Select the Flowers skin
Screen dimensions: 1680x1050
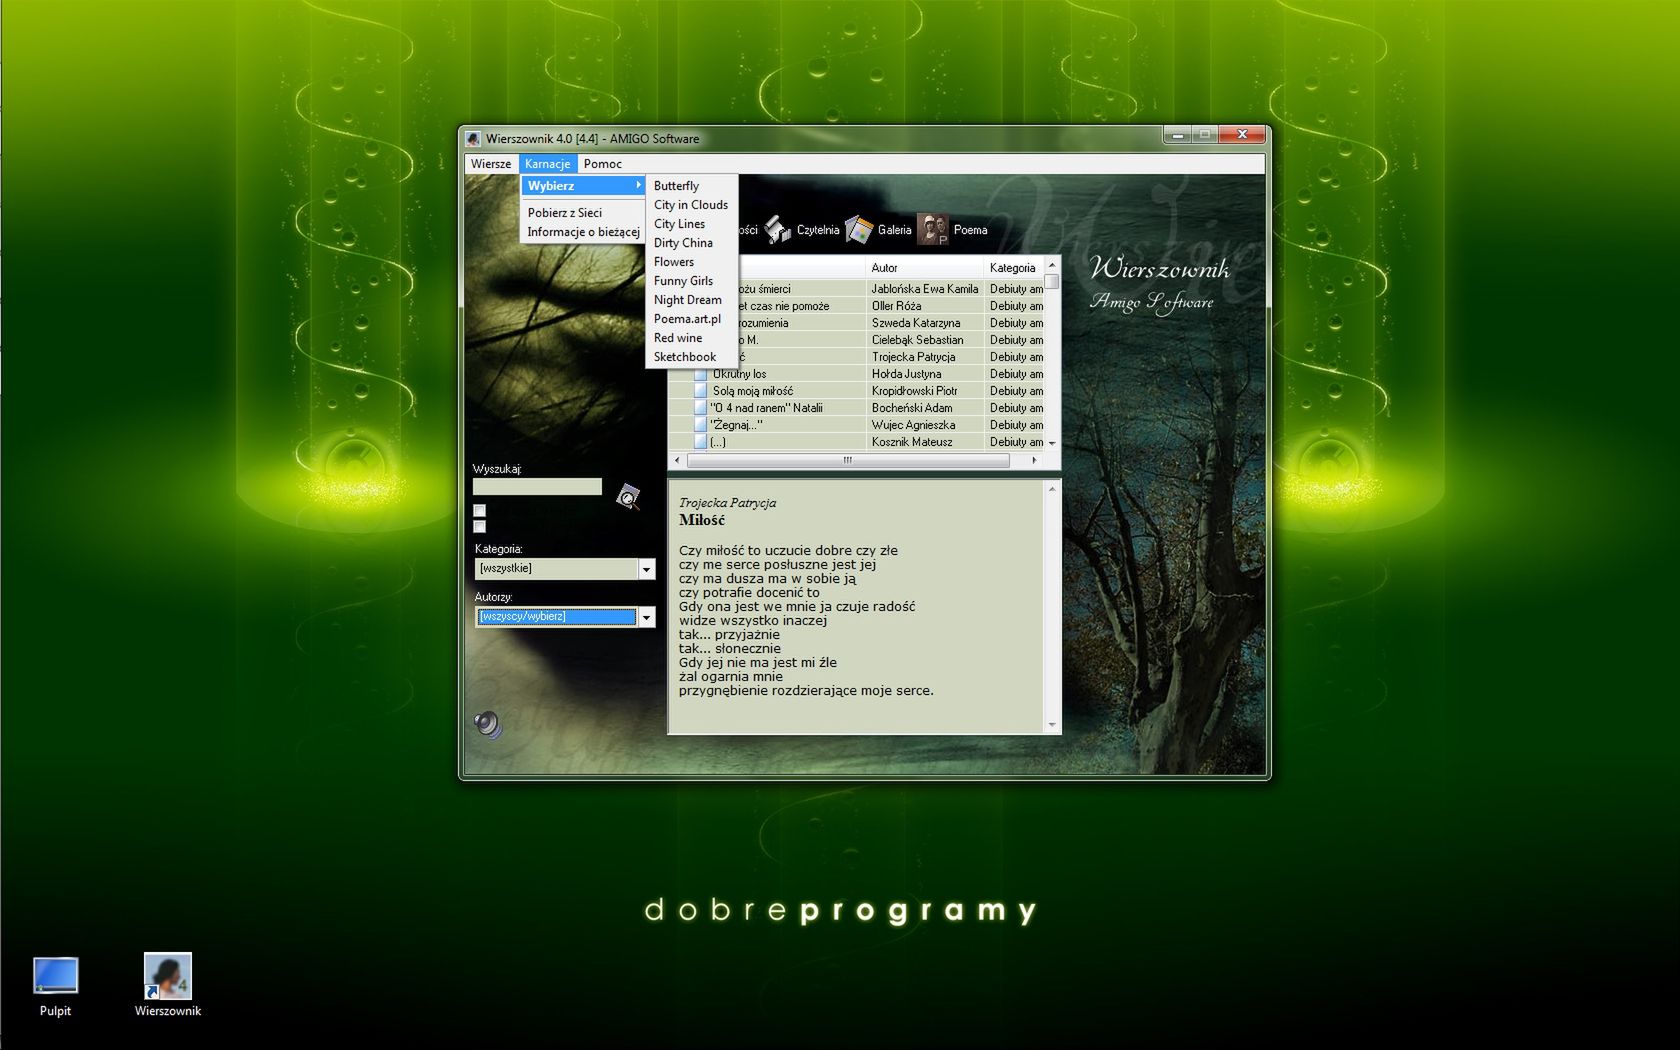[x=692, y=262]
